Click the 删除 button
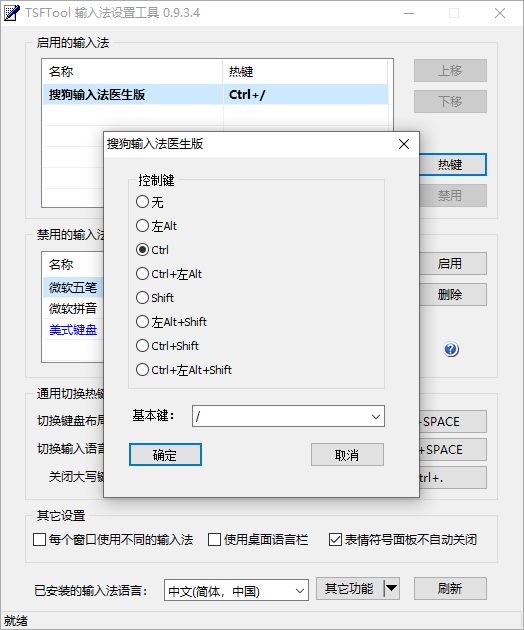This screenshot has width=524, height=630. point(452,295)
